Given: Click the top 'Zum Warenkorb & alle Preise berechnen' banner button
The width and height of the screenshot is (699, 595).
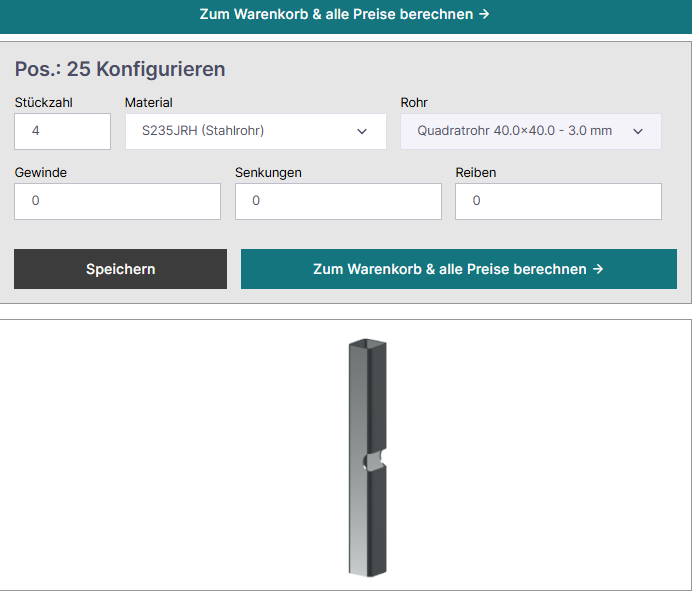Looking at the screenshot, I should coord(345,15).
